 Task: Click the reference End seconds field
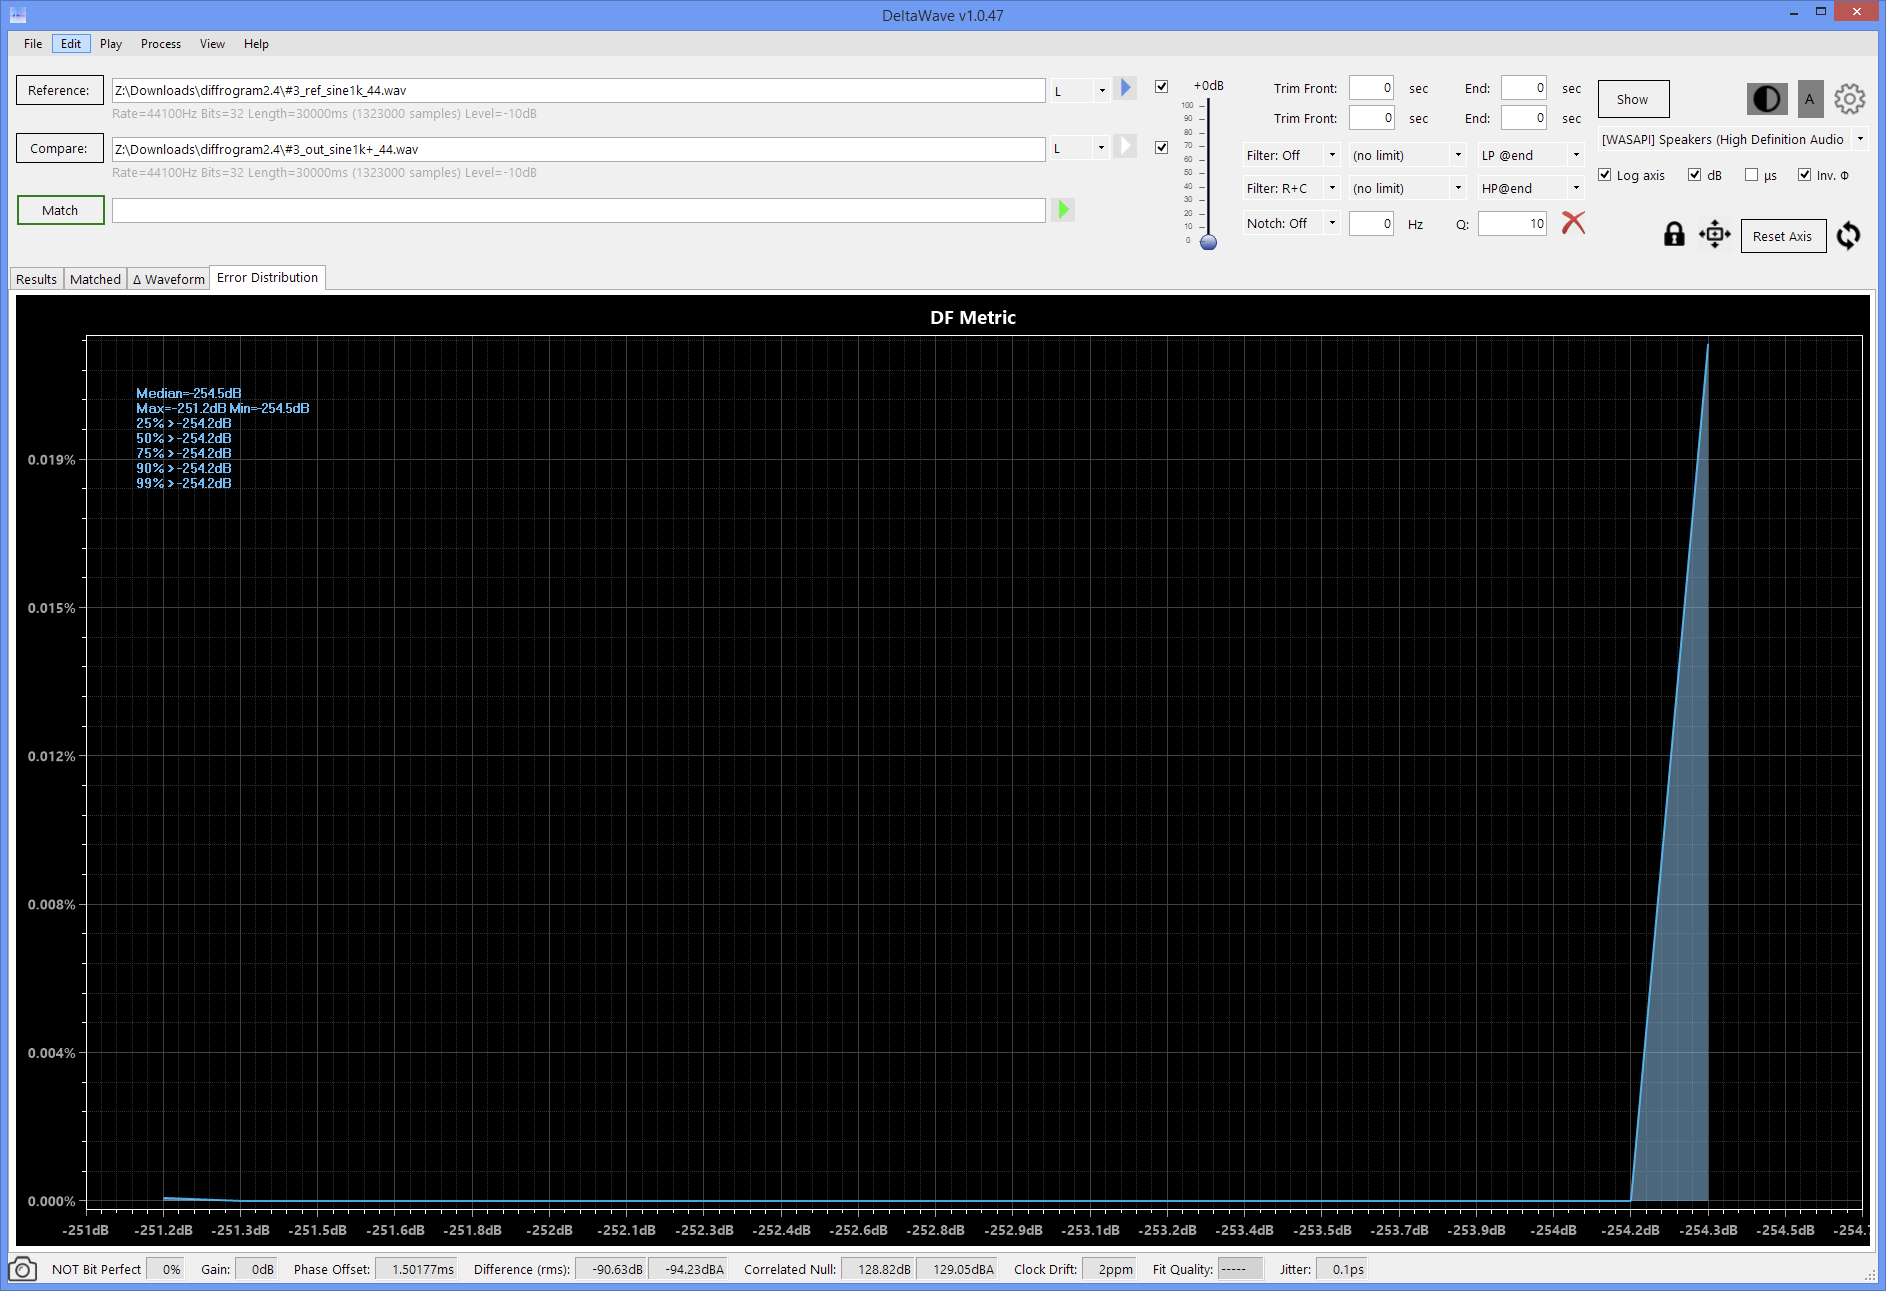tap(1524, 88)
